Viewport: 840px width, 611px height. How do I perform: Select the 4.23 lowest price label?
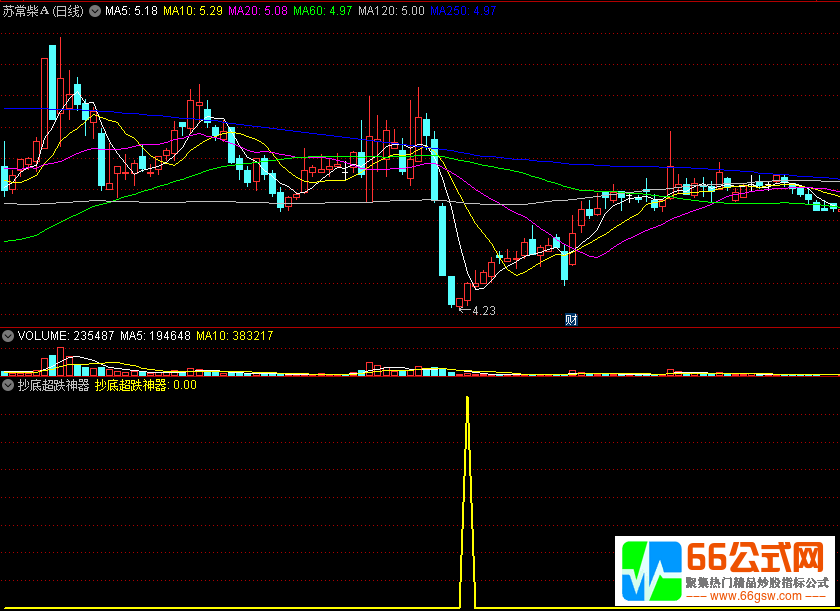coord(484,311)
